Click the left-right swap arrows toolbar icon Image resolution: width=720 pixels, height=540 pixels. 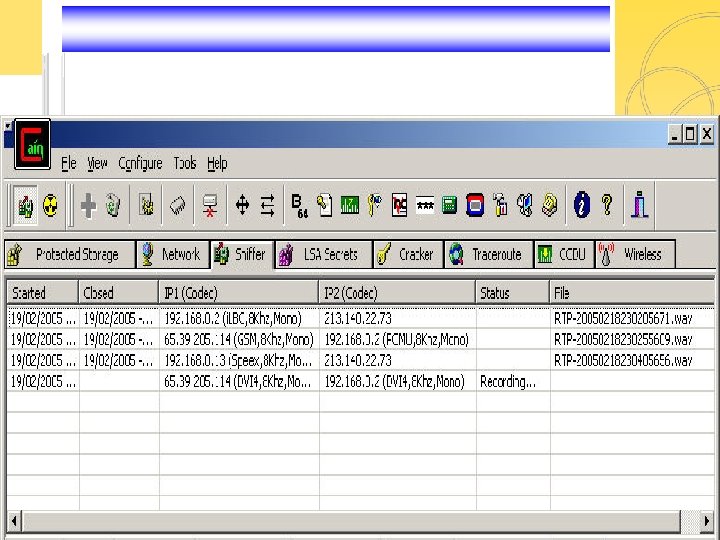(267, 205)
